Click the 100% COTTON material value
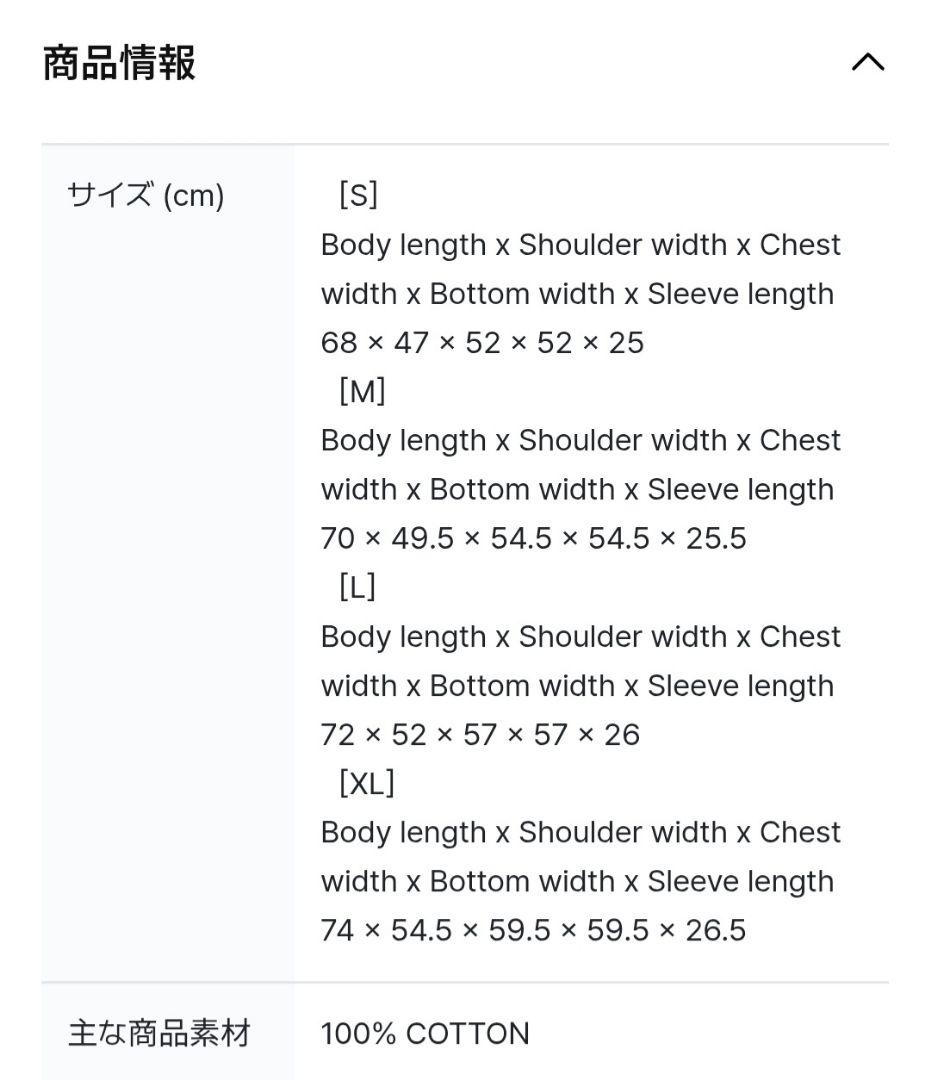The width and height of the screenshot is (930, 1080). coord(425,1033)
